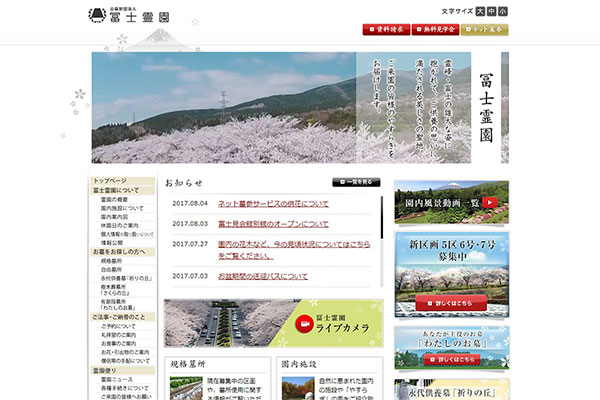
Task: Open the 園内の花木など、今の見頃状況 news link
Action: [294, 250]
